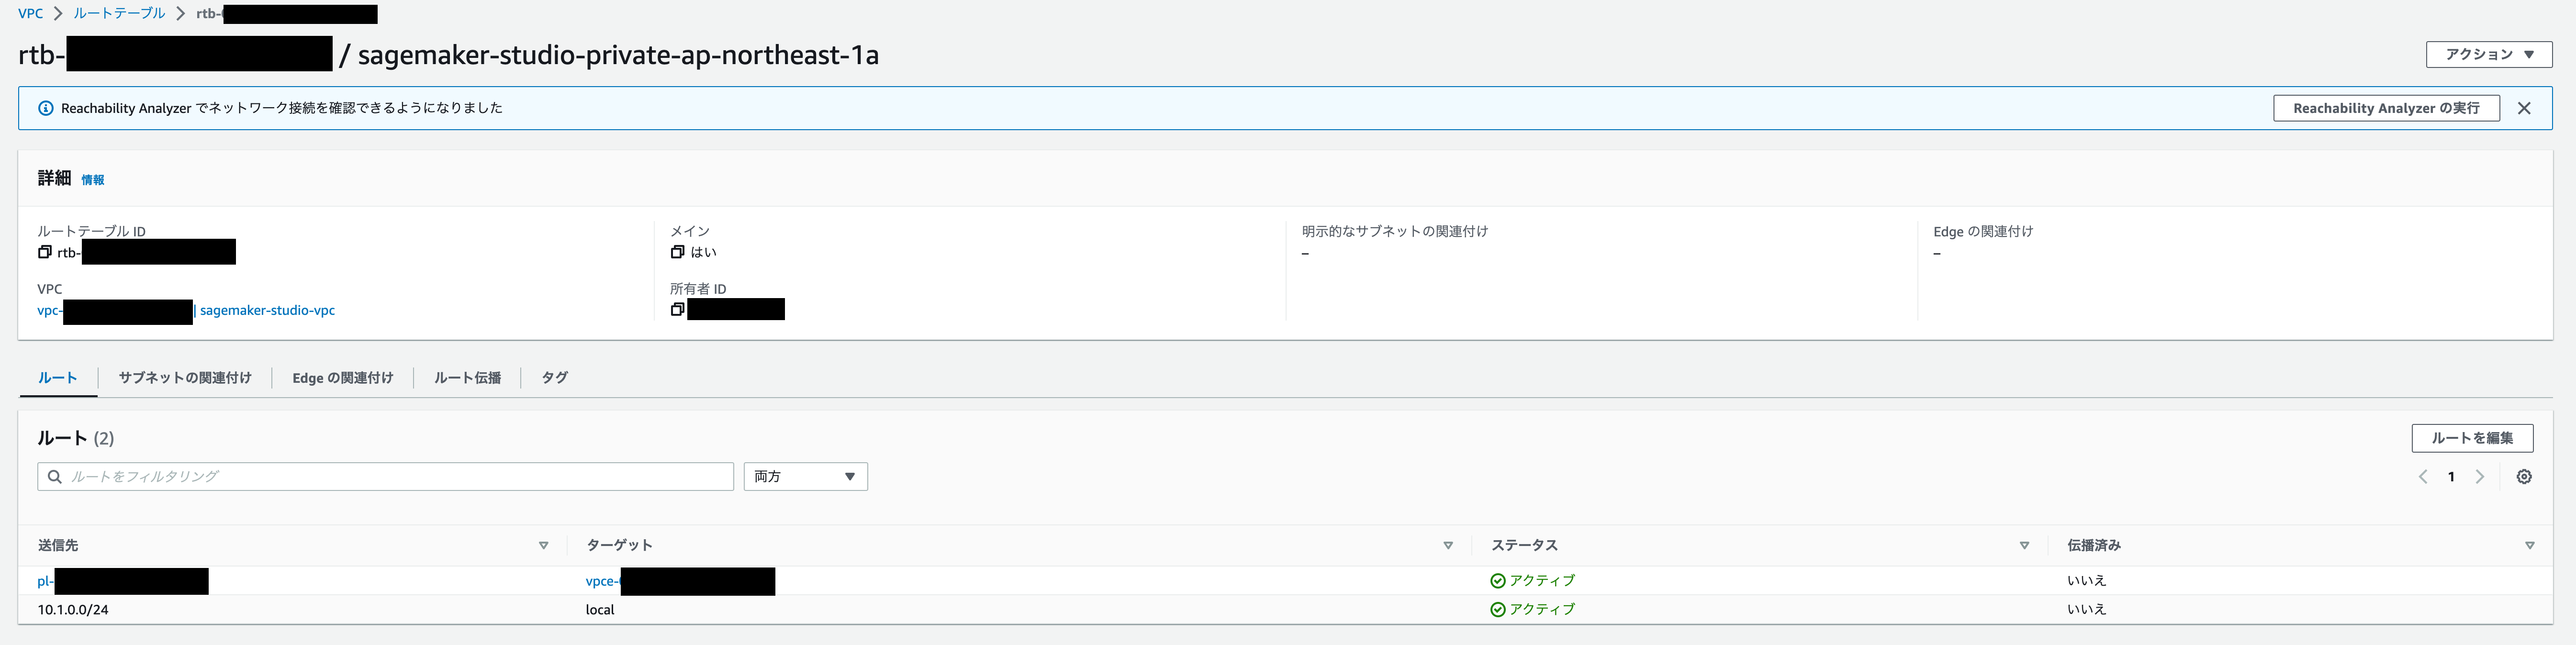Open the 情報 link next to 詳細
Image resolution: width=2576 pixels, height=645 pixels.
[93, 180]
